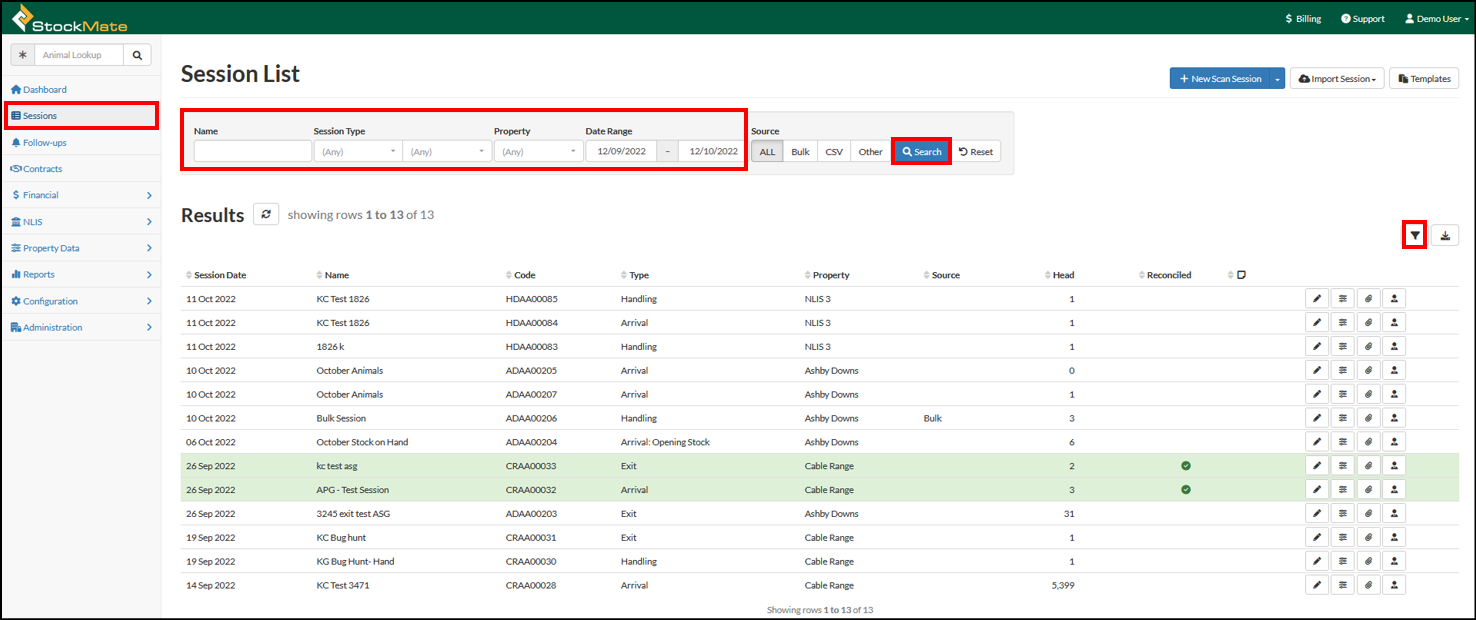This screenshot has width=1476, height=620.
Task: Search using the Animal Lookup magnifier
Action: pyautogui.click(x=137, y=54)
